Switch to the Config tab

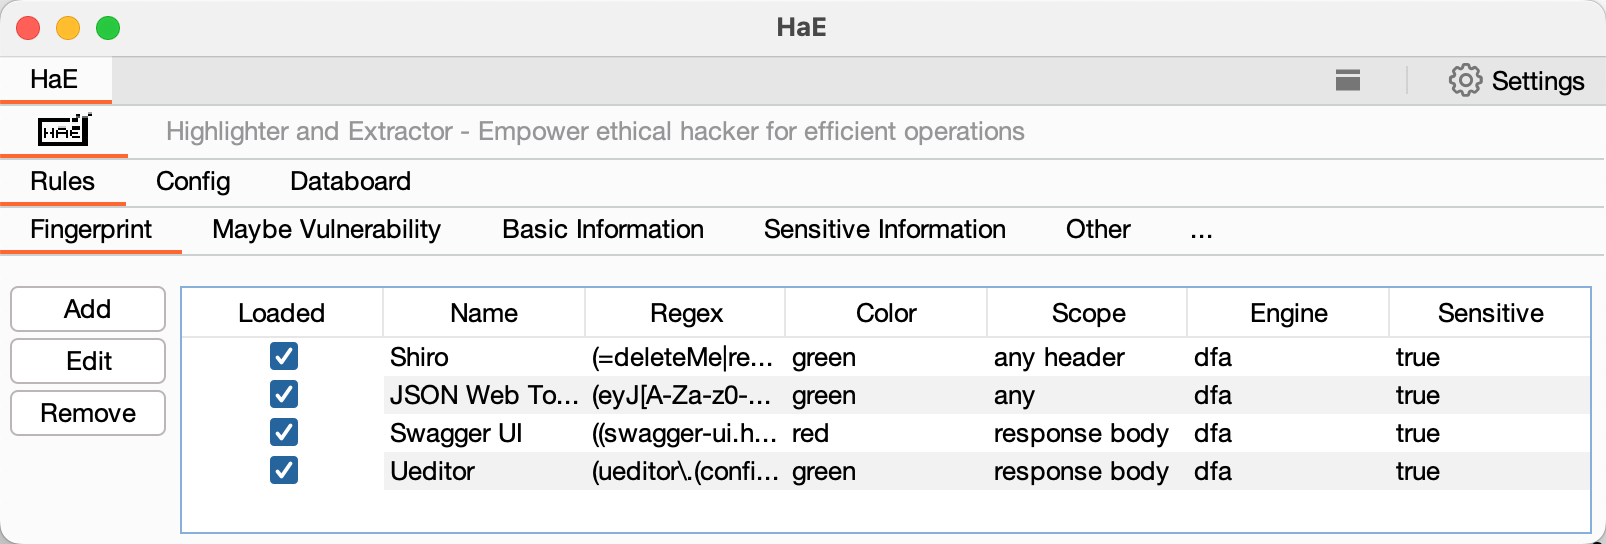(193, 181)
